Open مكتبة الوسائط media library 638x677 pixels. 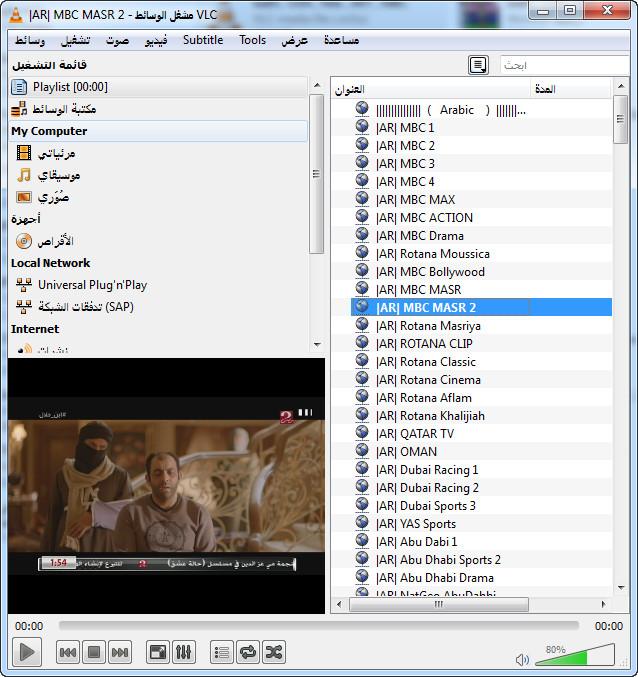pos(158,109)
